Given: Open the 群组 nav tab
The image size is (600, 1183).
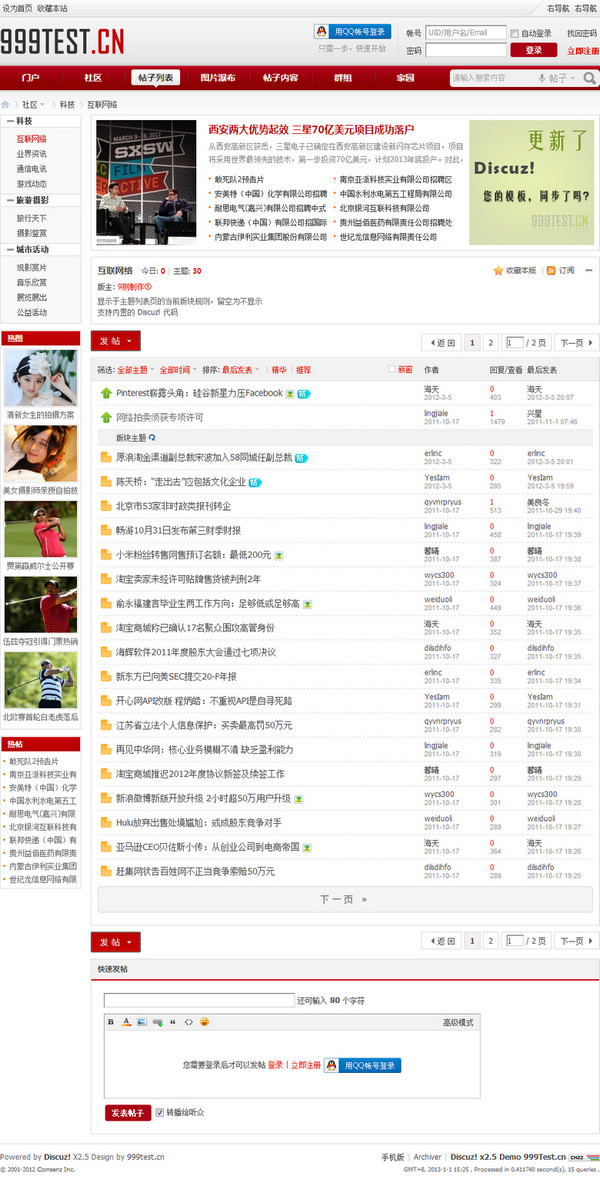Looking at the screenshot, I should (343, 78).
